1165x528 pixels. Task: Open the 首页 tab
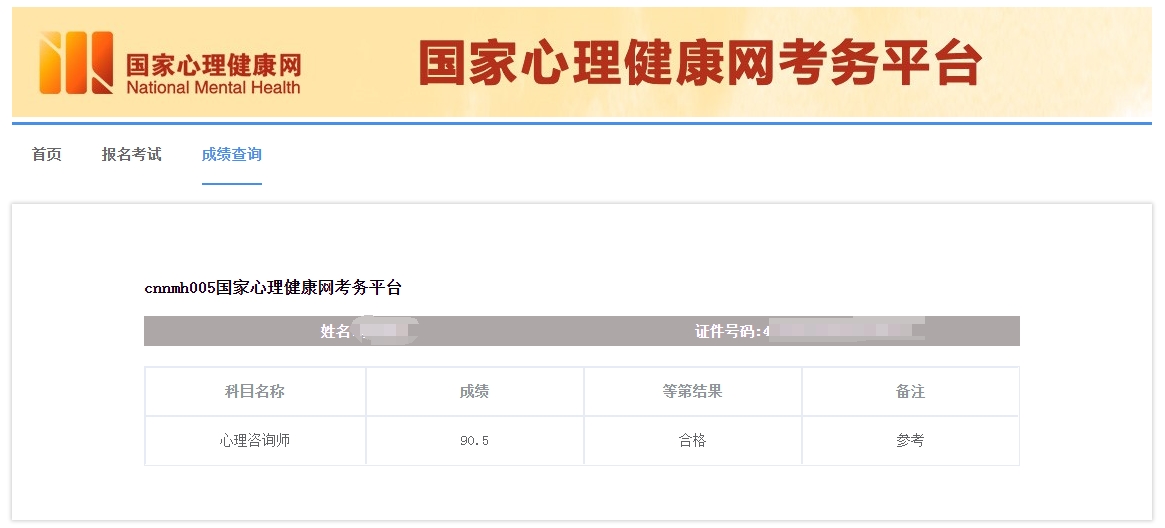[x=47, y=154]
